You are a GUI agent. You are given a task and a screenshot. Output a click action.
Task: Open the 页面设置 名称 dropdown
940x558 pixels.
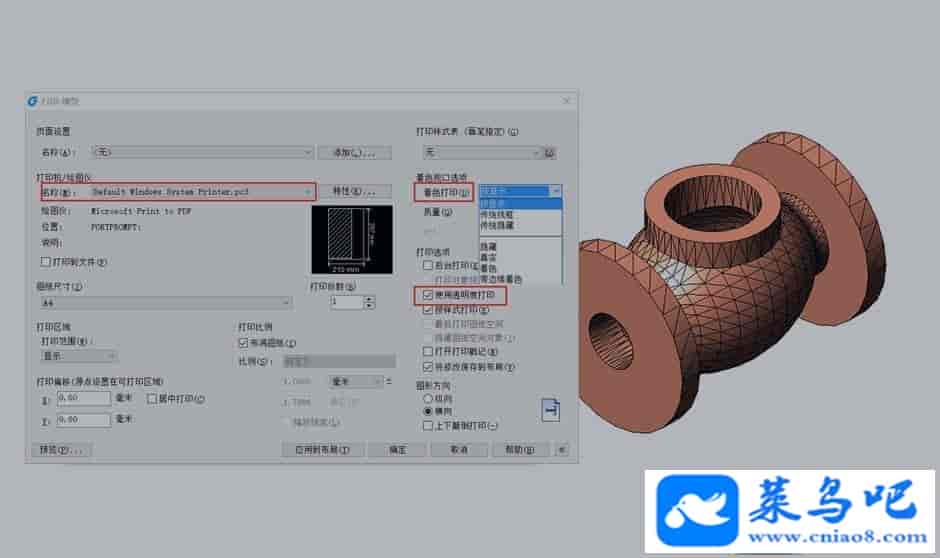[203, 152]
